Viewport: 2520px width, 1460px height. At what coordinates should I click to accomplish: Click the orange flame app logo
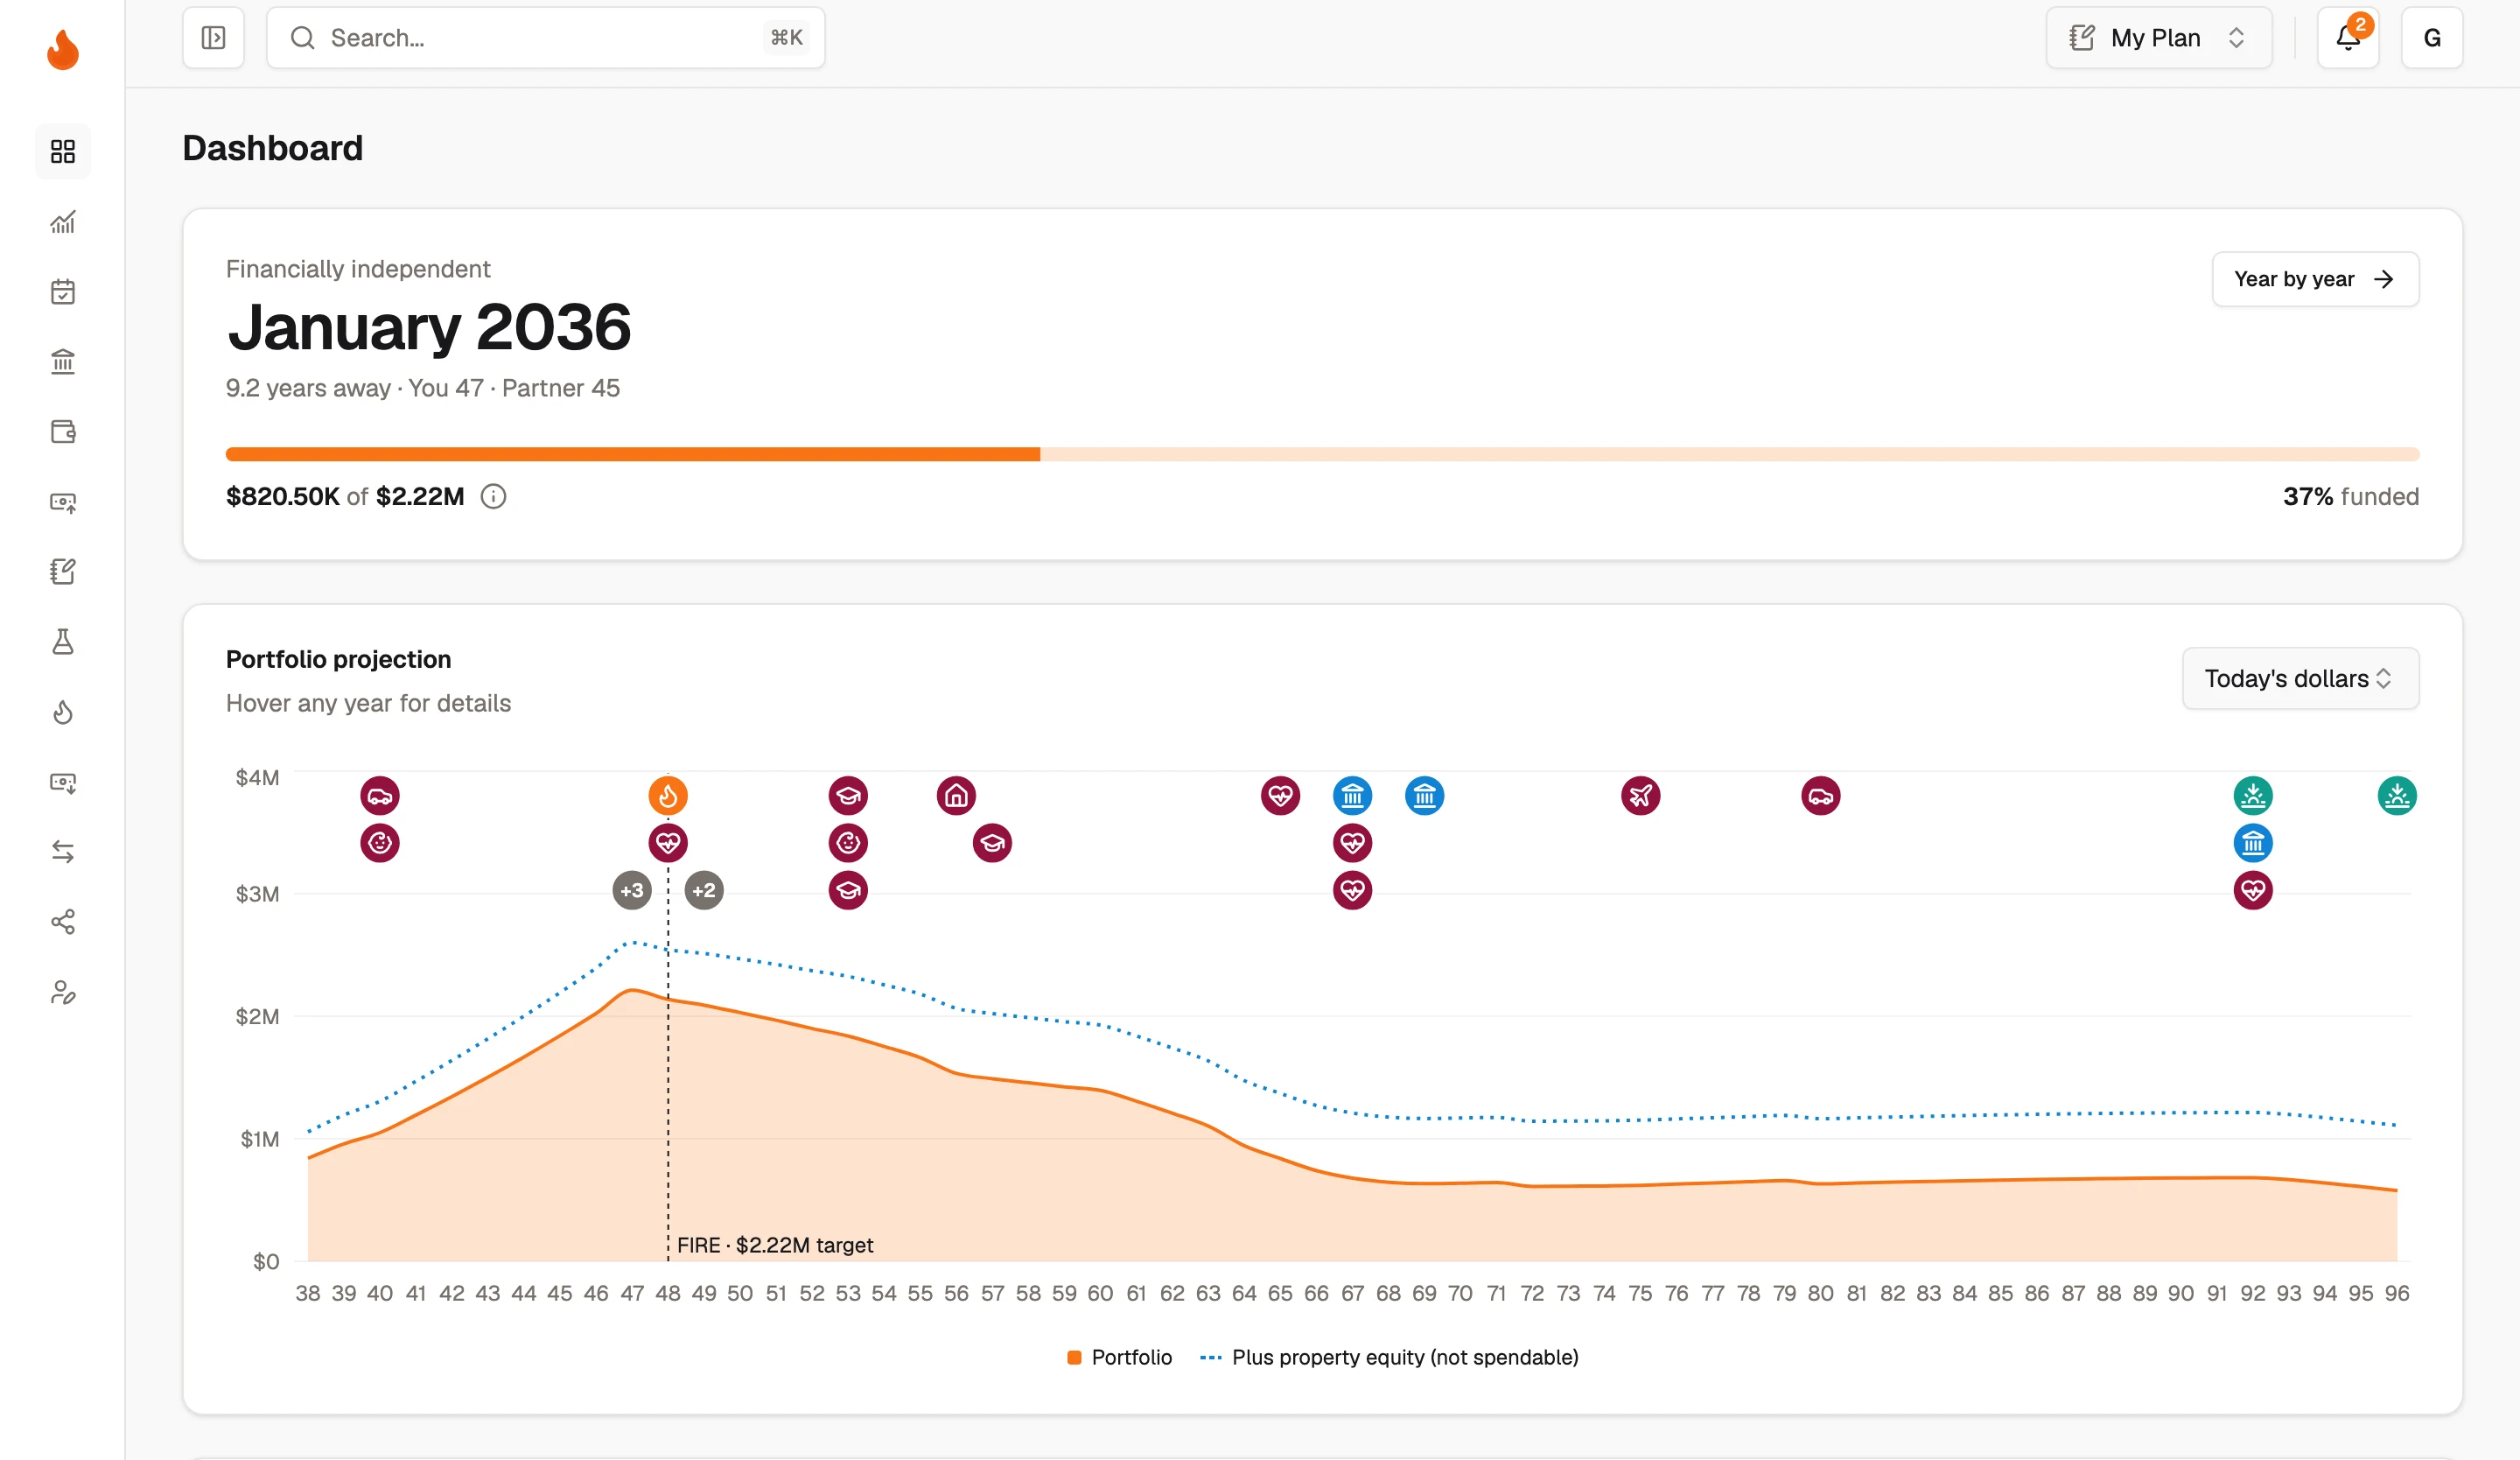(63, 49)
